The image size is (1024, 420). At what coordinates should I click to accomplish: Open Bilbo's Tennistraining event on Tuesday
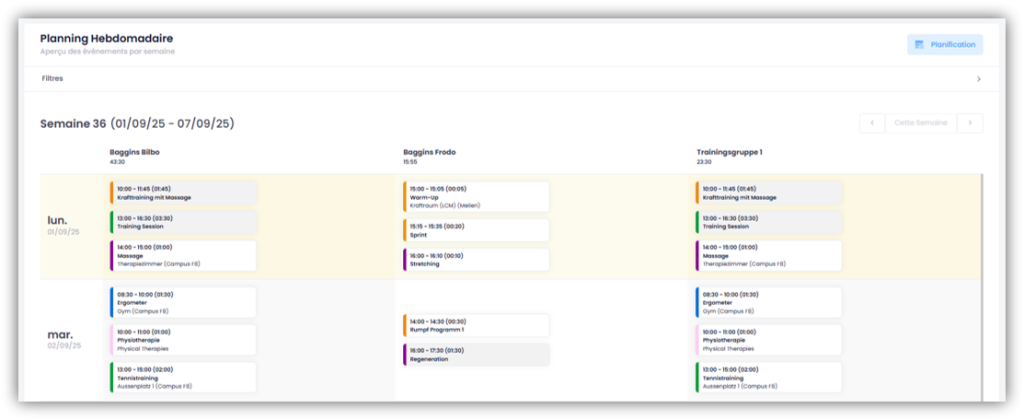click(182, 377)
